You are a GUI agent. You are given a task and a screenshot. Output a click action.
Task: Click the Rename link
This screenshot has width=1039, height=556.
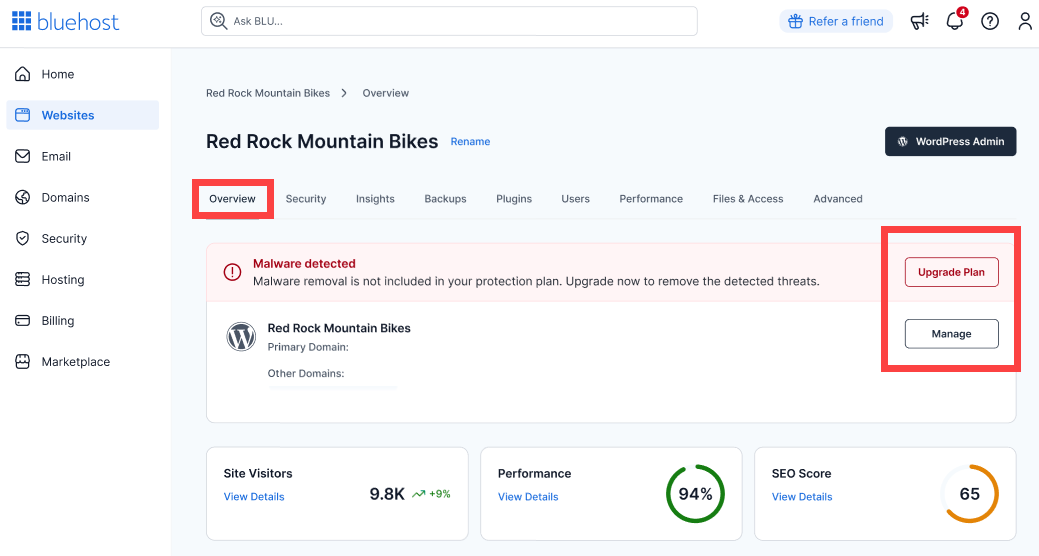click(470, 141)
